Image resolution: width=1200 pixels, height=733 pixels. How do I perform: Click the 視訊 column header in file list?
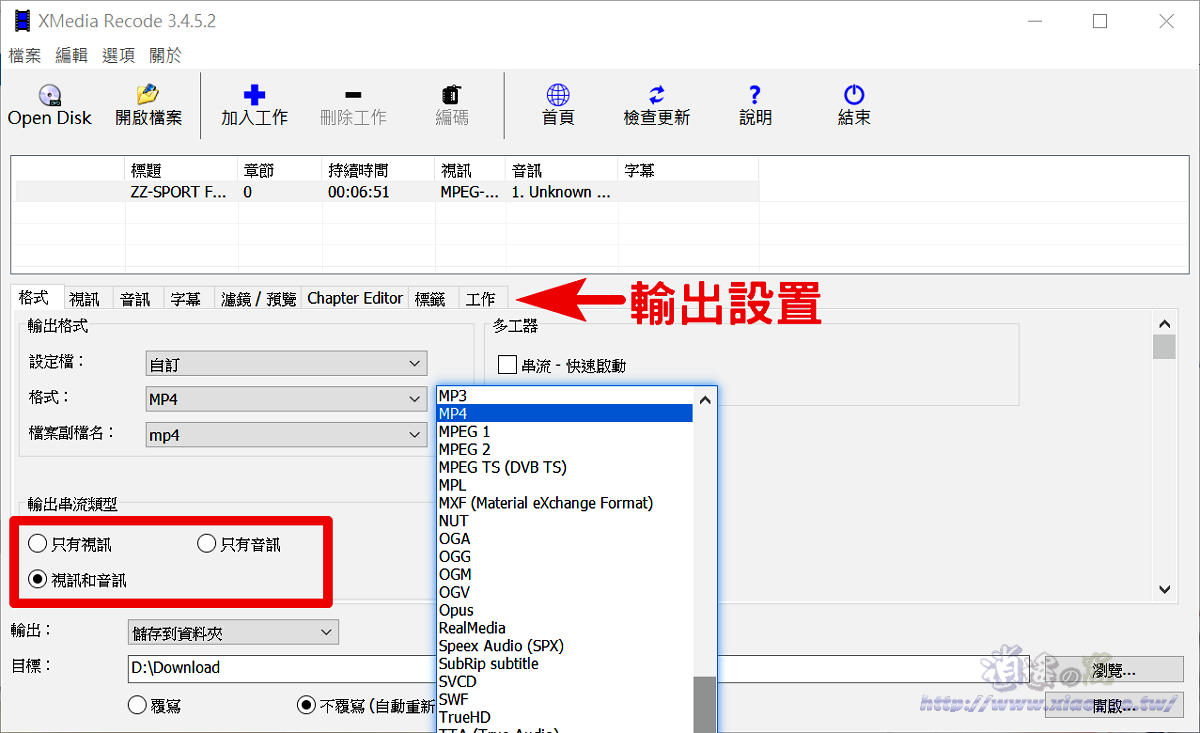472,171
